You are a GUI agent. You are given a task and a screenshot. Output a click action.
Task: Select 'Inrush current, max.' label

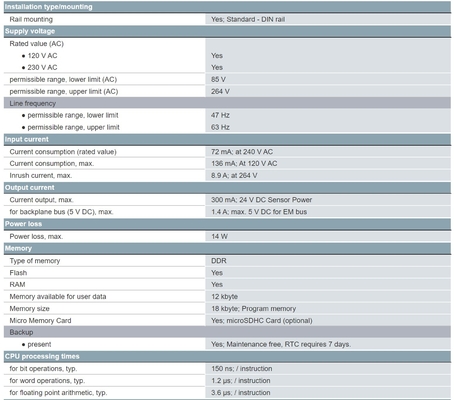pos(41,175)
